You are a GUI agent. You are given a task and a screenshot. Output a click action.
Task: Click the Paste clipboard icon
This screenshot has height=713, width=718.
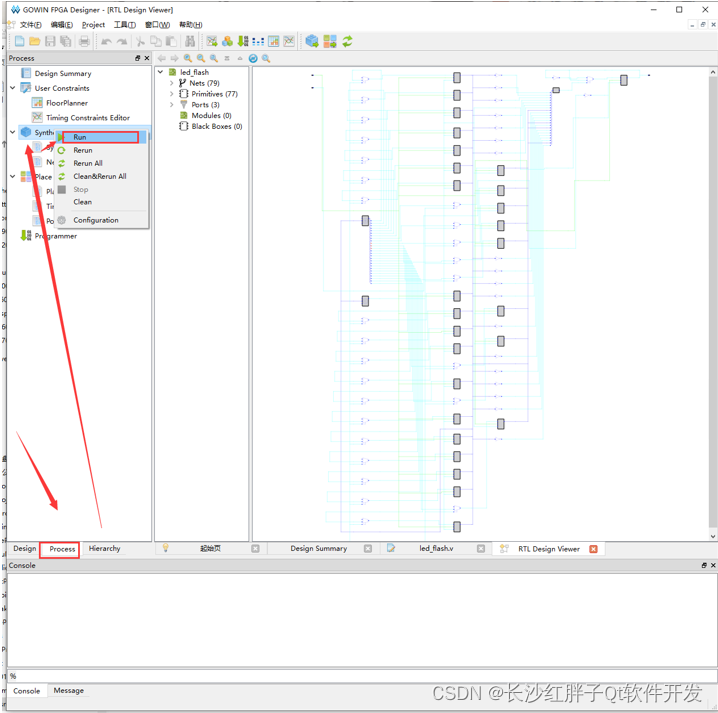(171, 41)
